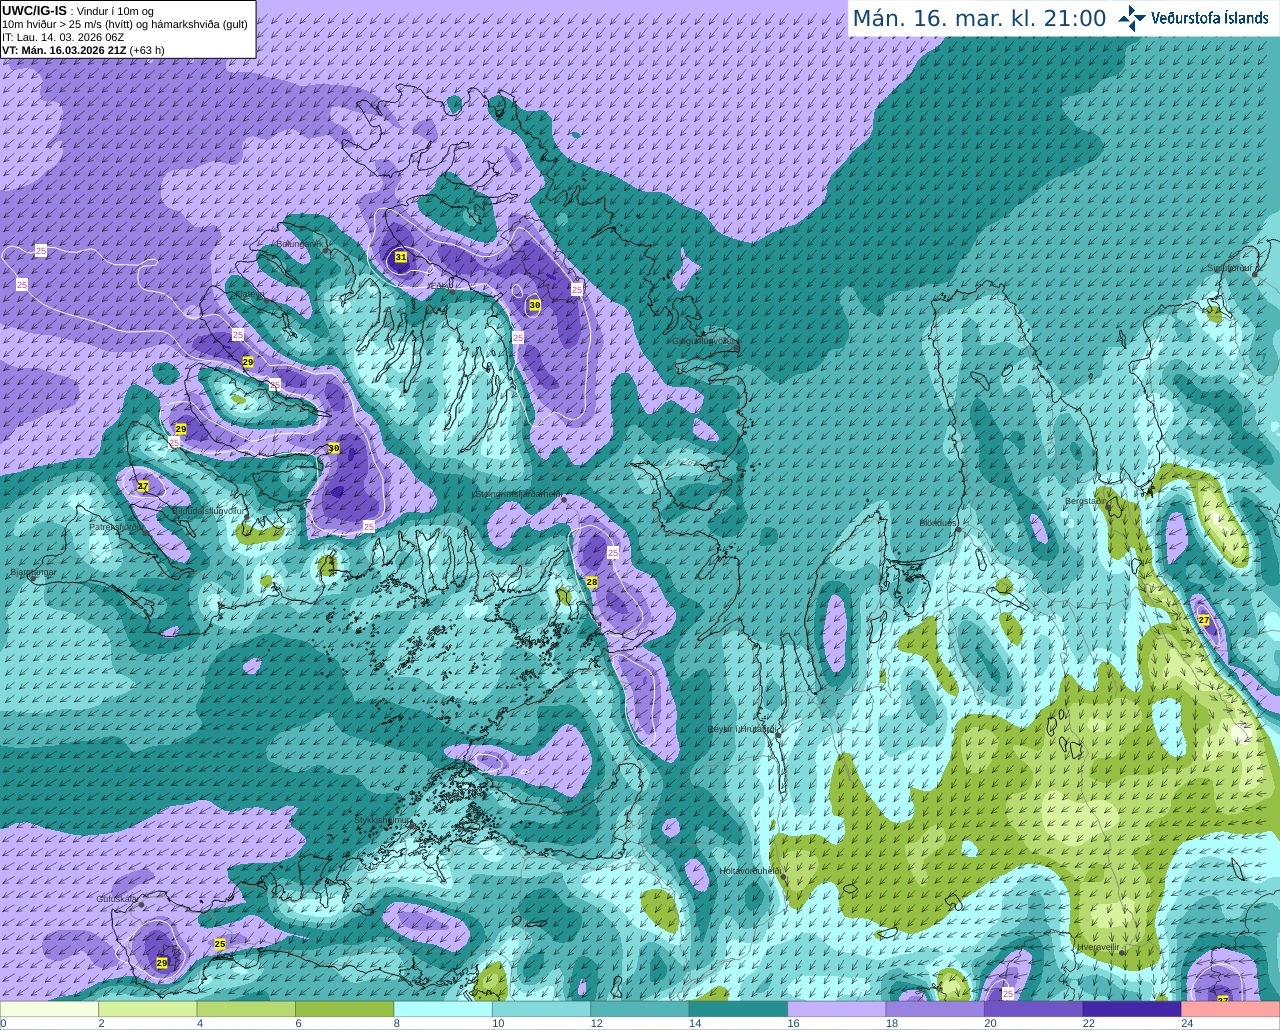
Task: Click the yellow 25 gust marker near Gufuskálar
Action: click(220, 943)
